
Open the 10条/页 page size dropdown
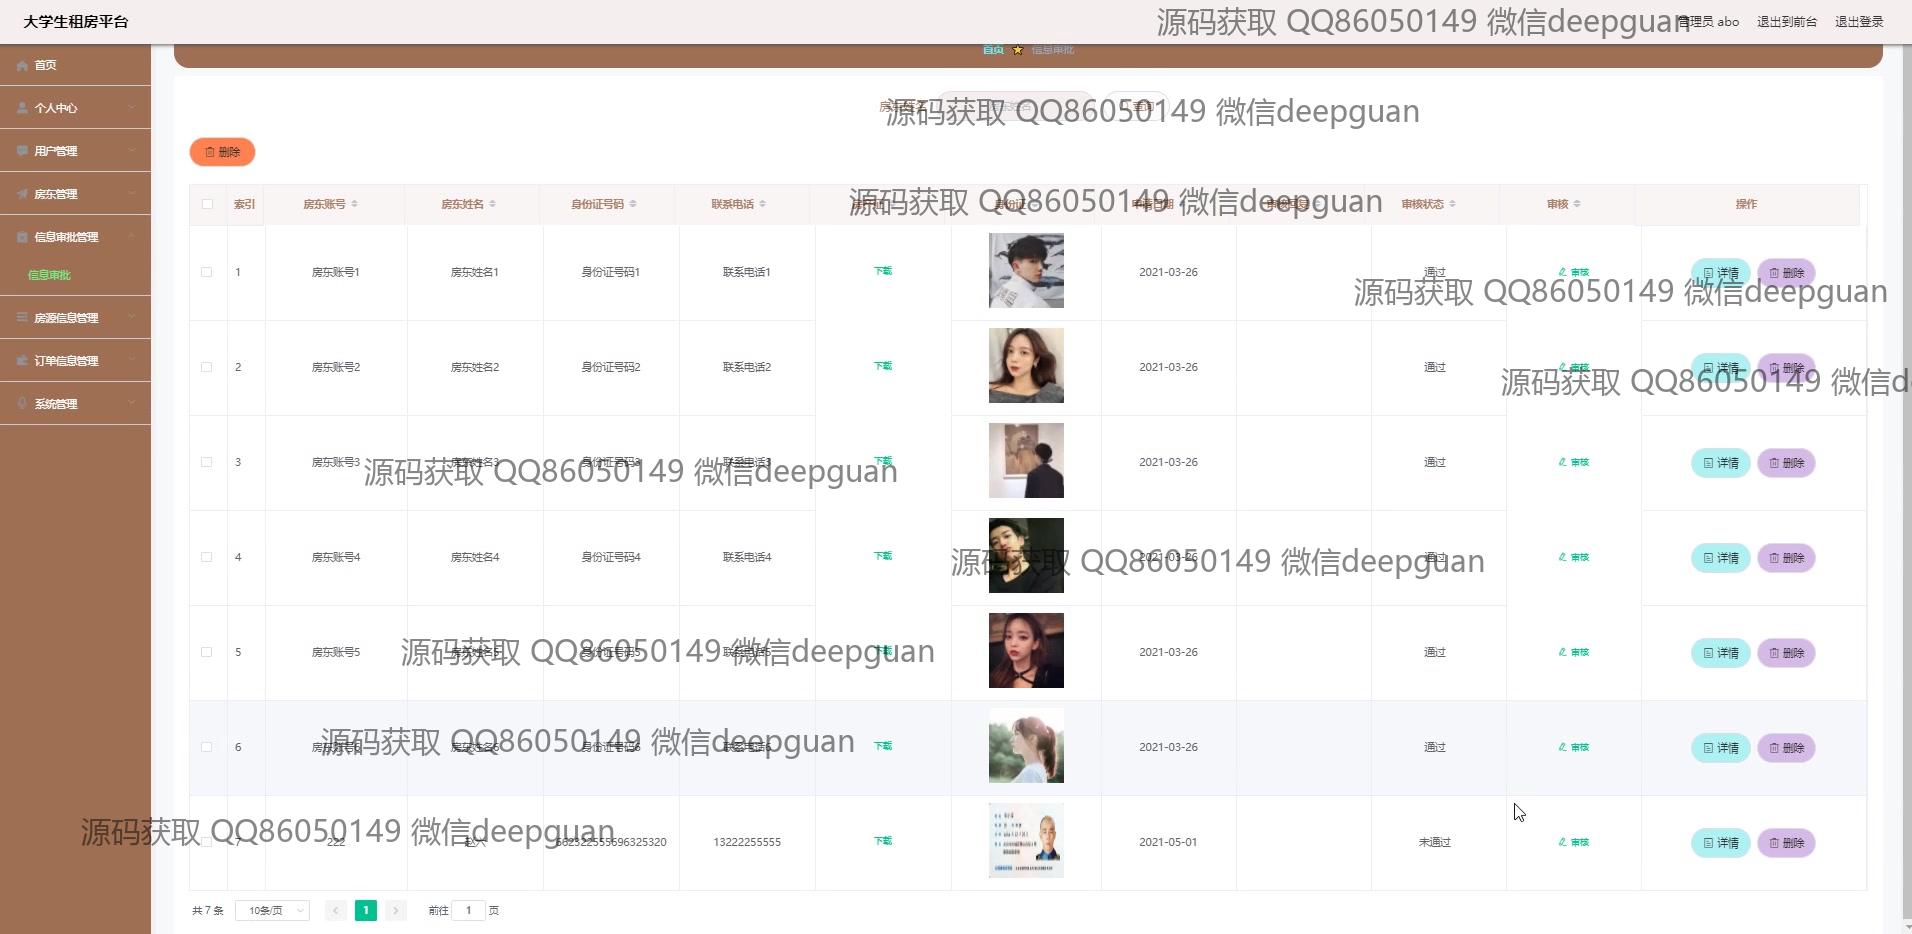pyautogui.click(x=272, y=910)
